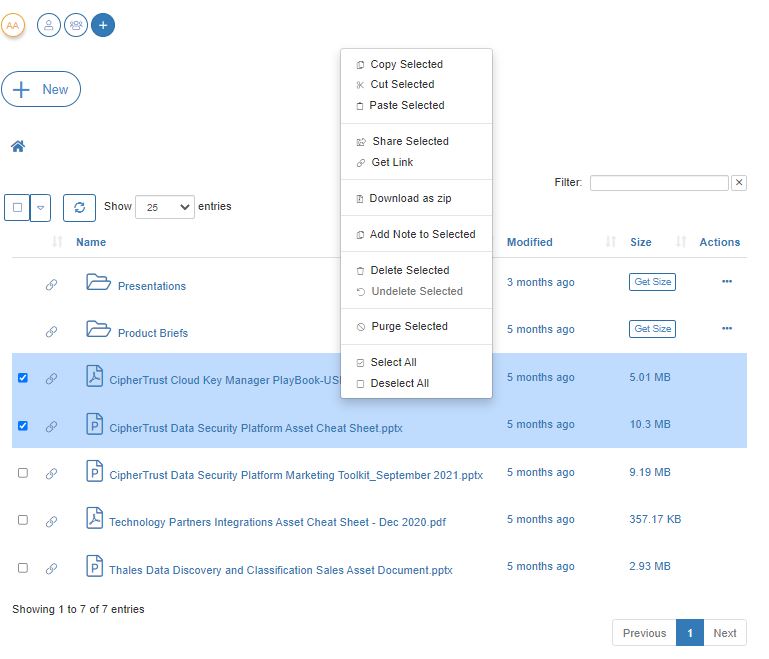
Task: Click PowerPoint icon of Marketing Toolkit file
Action: coord(95,471)
